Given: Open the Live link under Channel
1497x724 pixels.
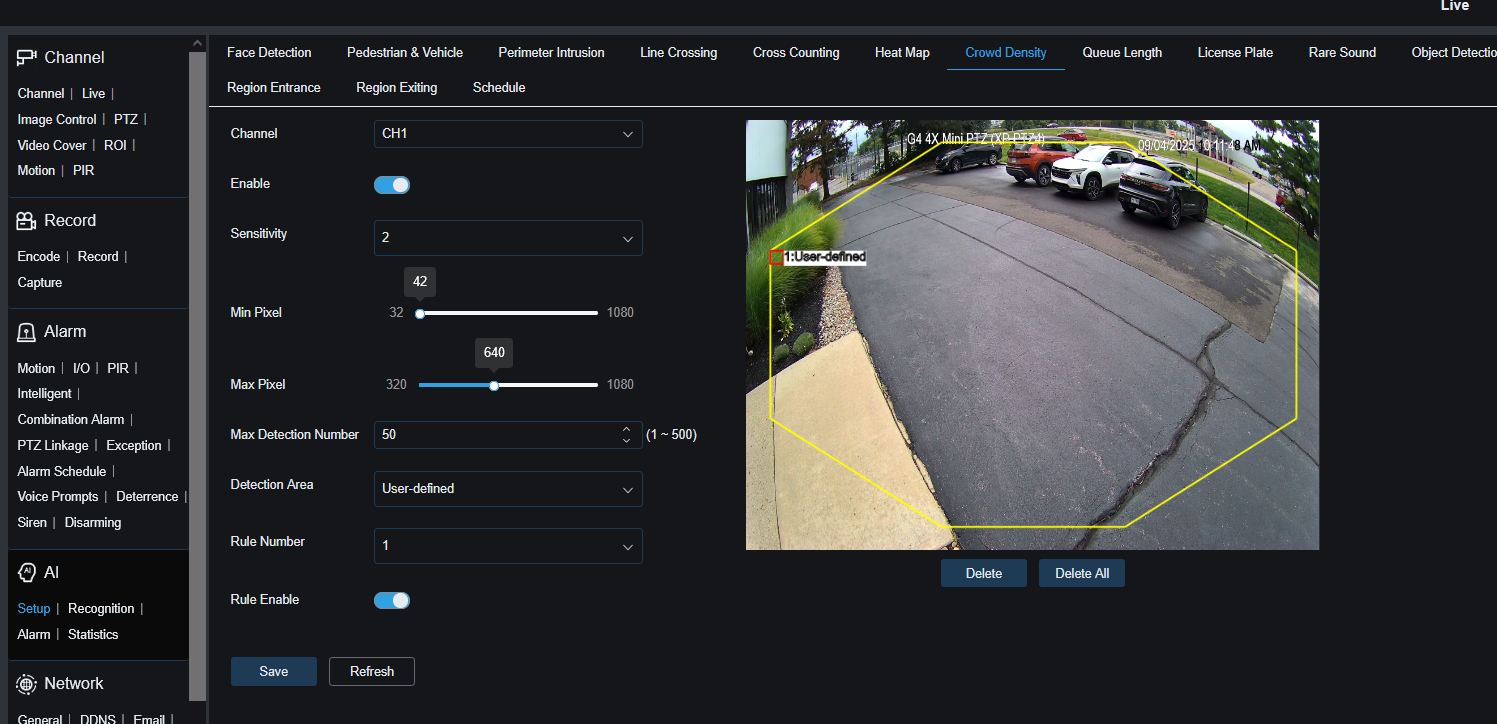Looking at the screenshot, I should click(93, 94).
